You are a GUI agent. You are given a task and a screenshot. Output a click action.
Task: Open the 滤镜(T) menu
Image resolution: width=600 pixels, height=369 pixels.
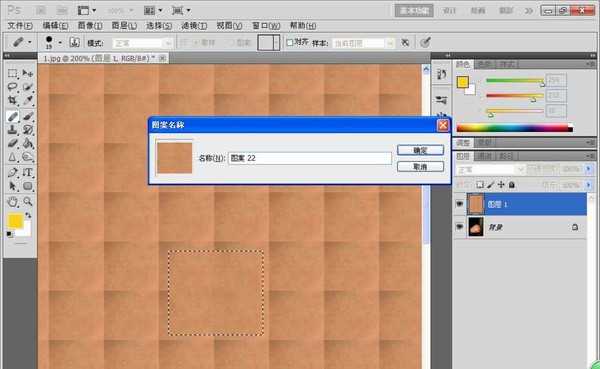[x=194, y=26]
